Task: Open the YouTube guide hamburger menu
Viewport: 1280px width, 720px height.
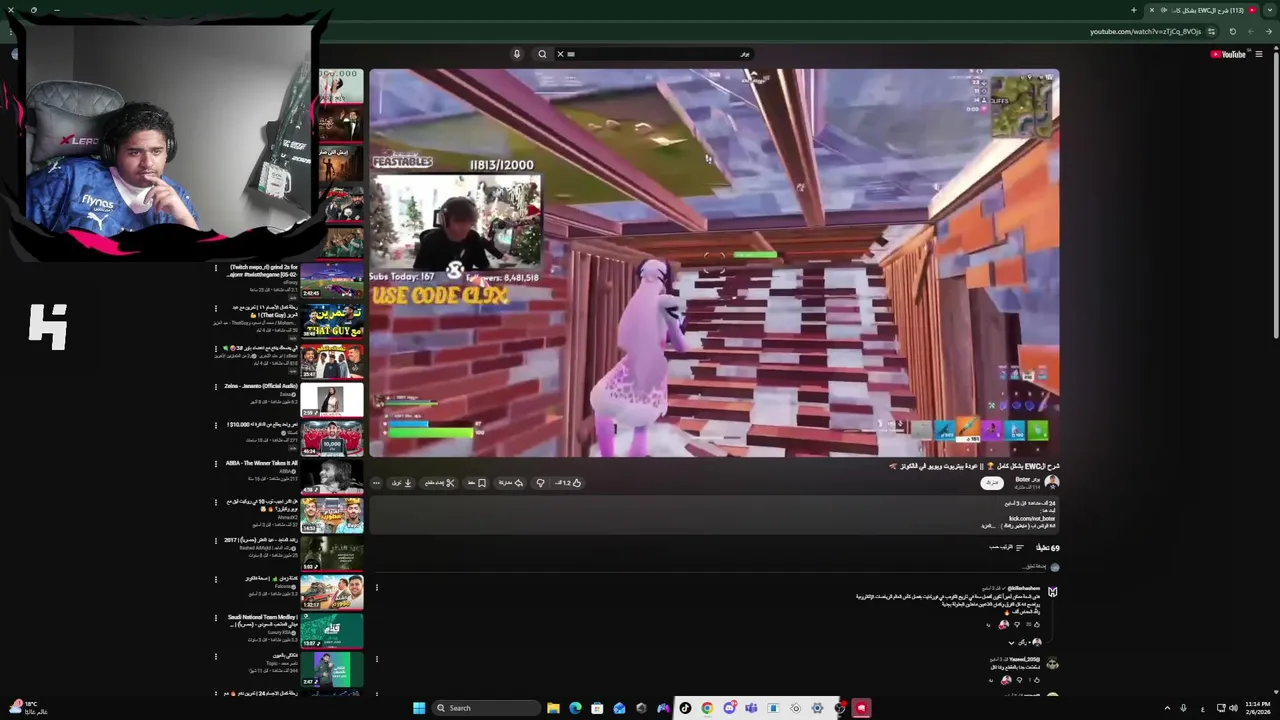Action: [1258, 54]
